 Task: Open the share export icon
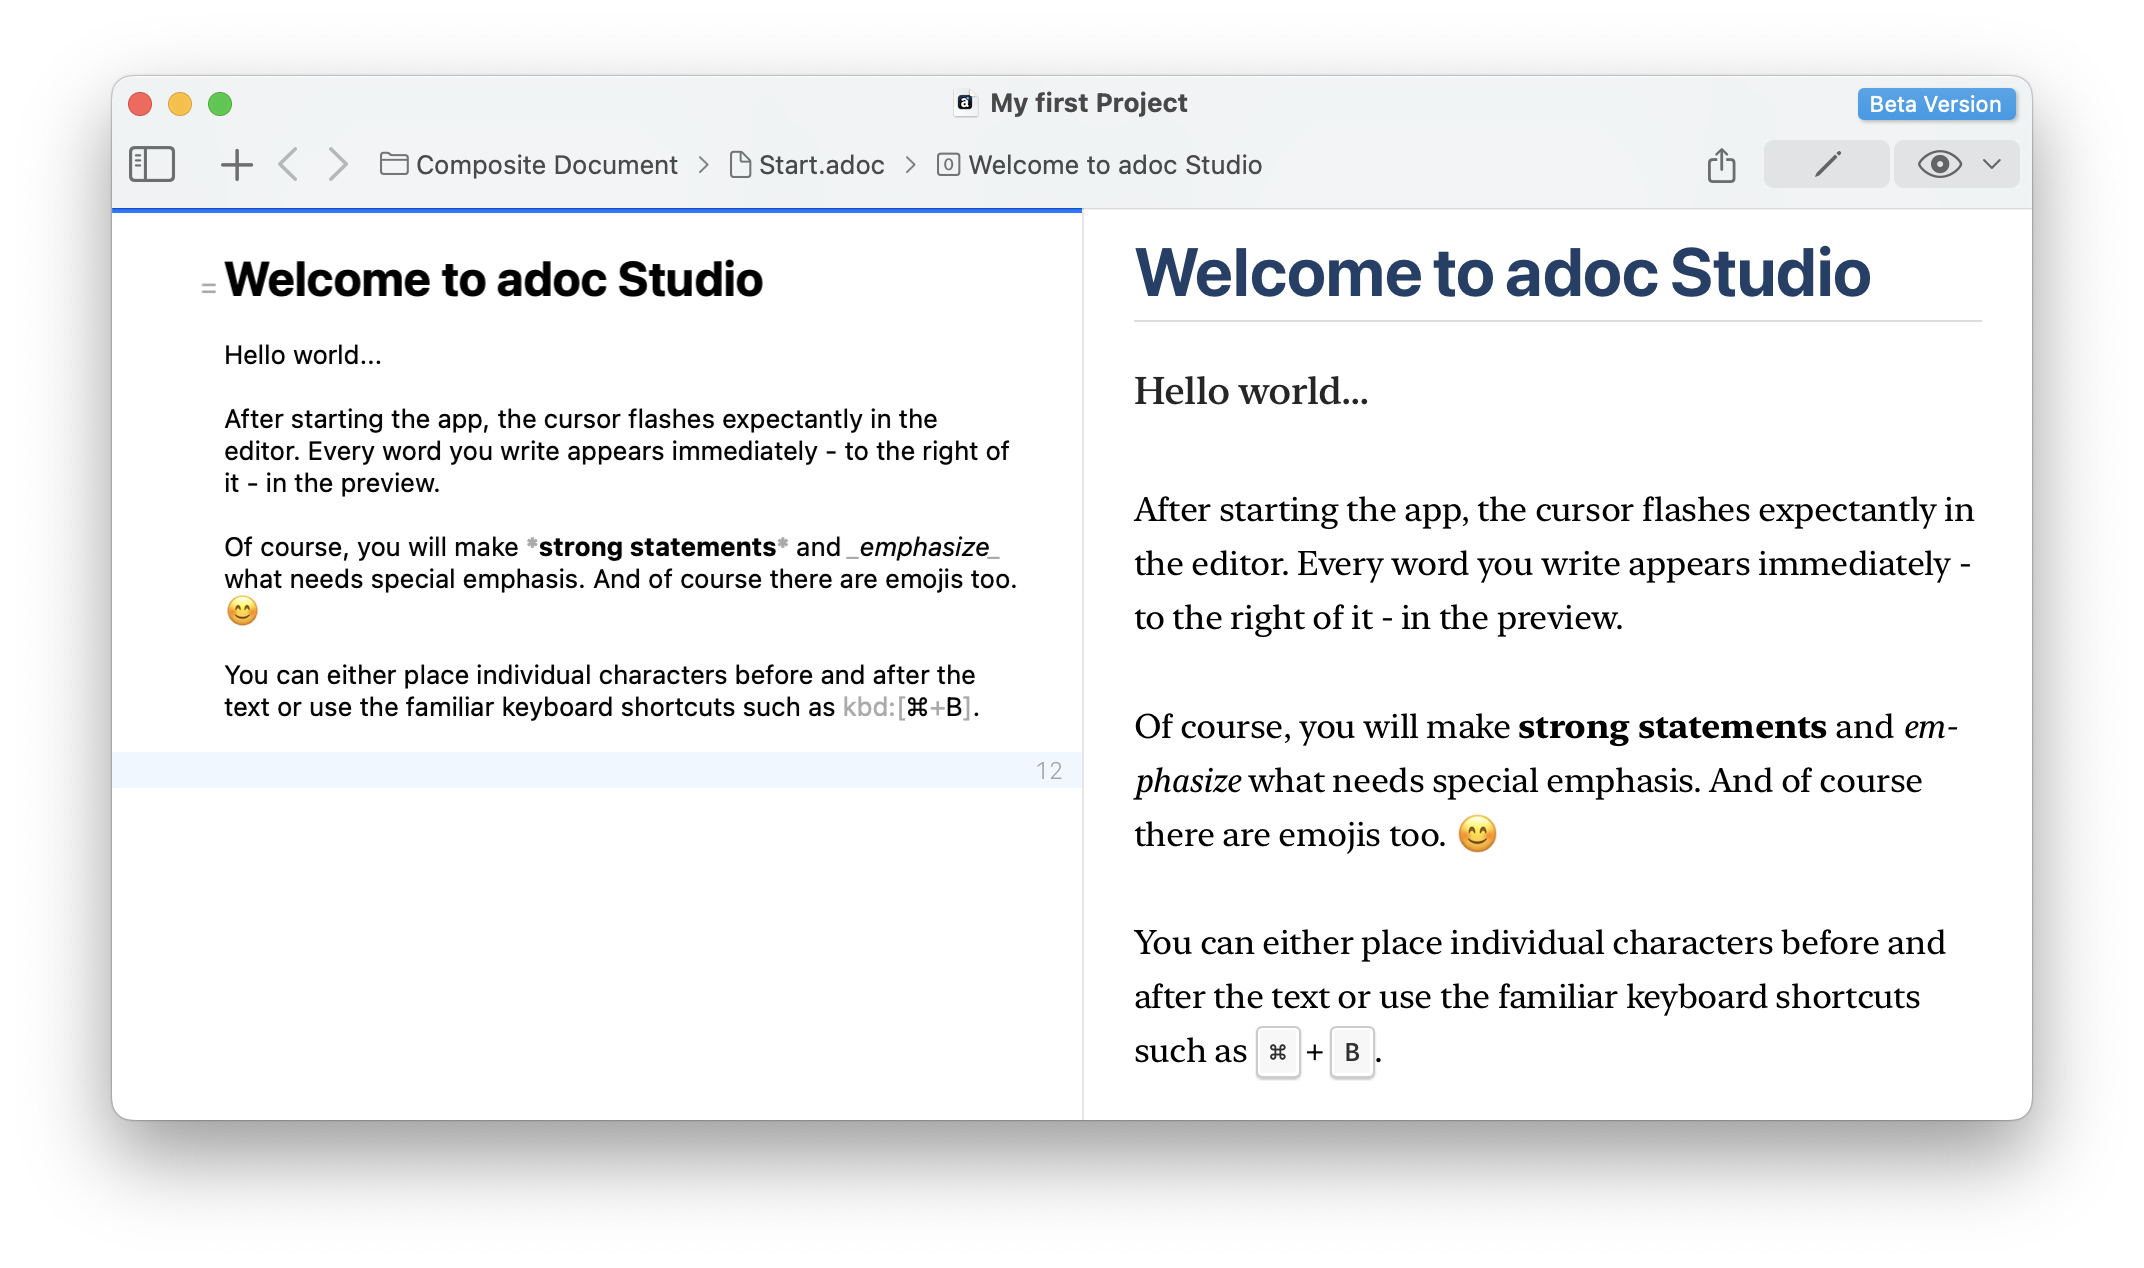click(x=1721, y=164)
